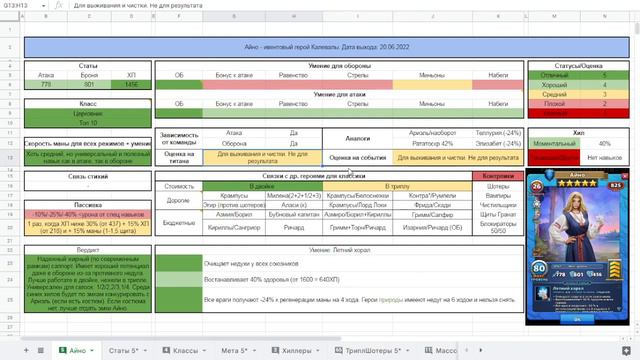
Task: Open the Explore icon in bottom-right corner
Action: pos(626,350)
